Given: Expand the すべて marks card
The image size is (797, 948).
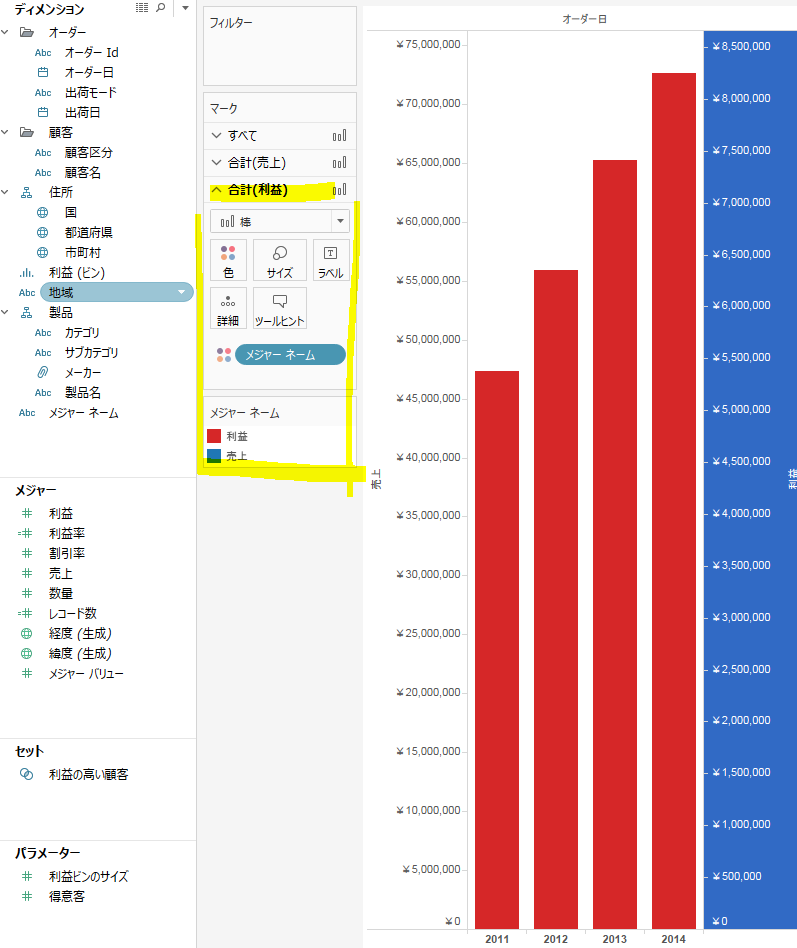Looking at the screenshot, I should (216, 135).
